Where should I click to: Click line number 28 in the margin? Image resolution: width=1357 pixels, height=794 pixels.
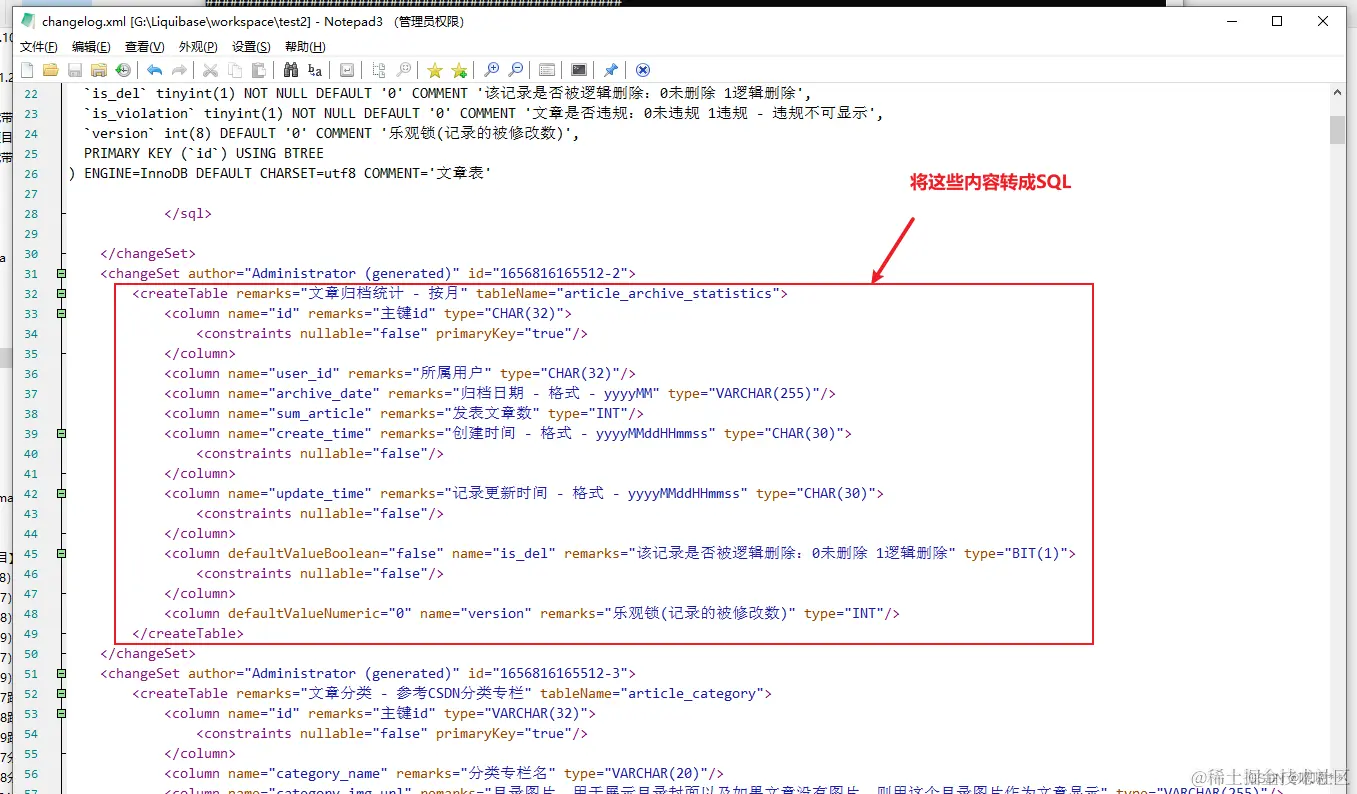(30, 213)
